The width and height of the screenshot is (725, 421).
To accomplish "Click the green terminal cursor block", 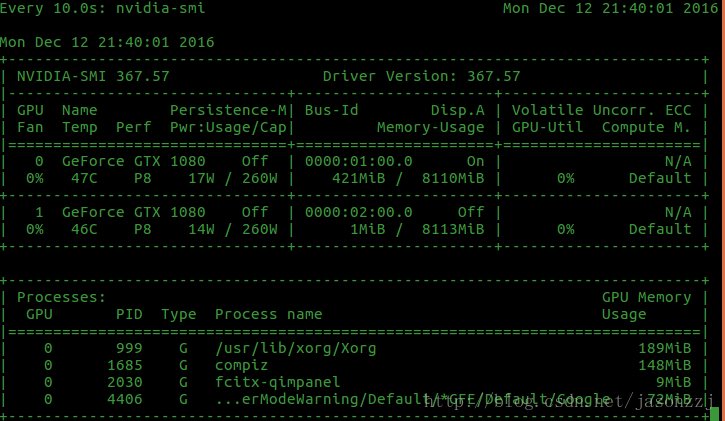I will point(713,414).
